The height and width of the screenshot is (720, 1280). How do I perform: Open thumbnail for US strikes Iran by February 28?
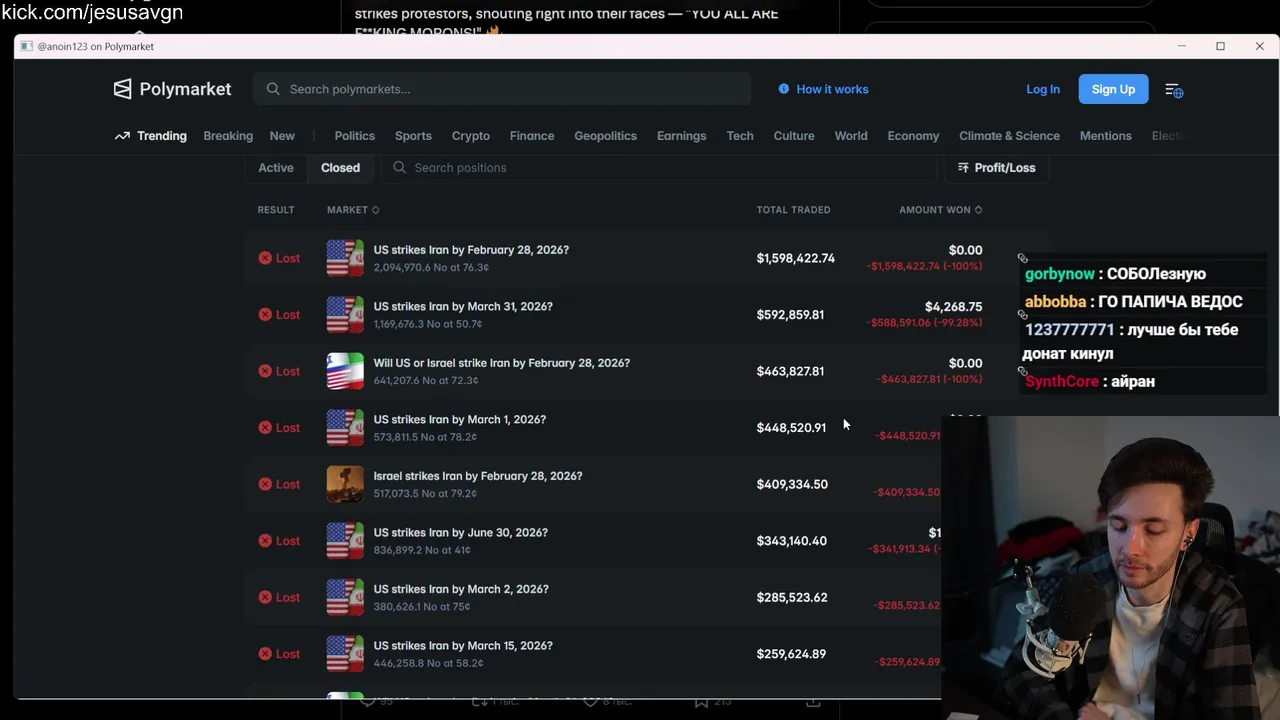[345, 258]
